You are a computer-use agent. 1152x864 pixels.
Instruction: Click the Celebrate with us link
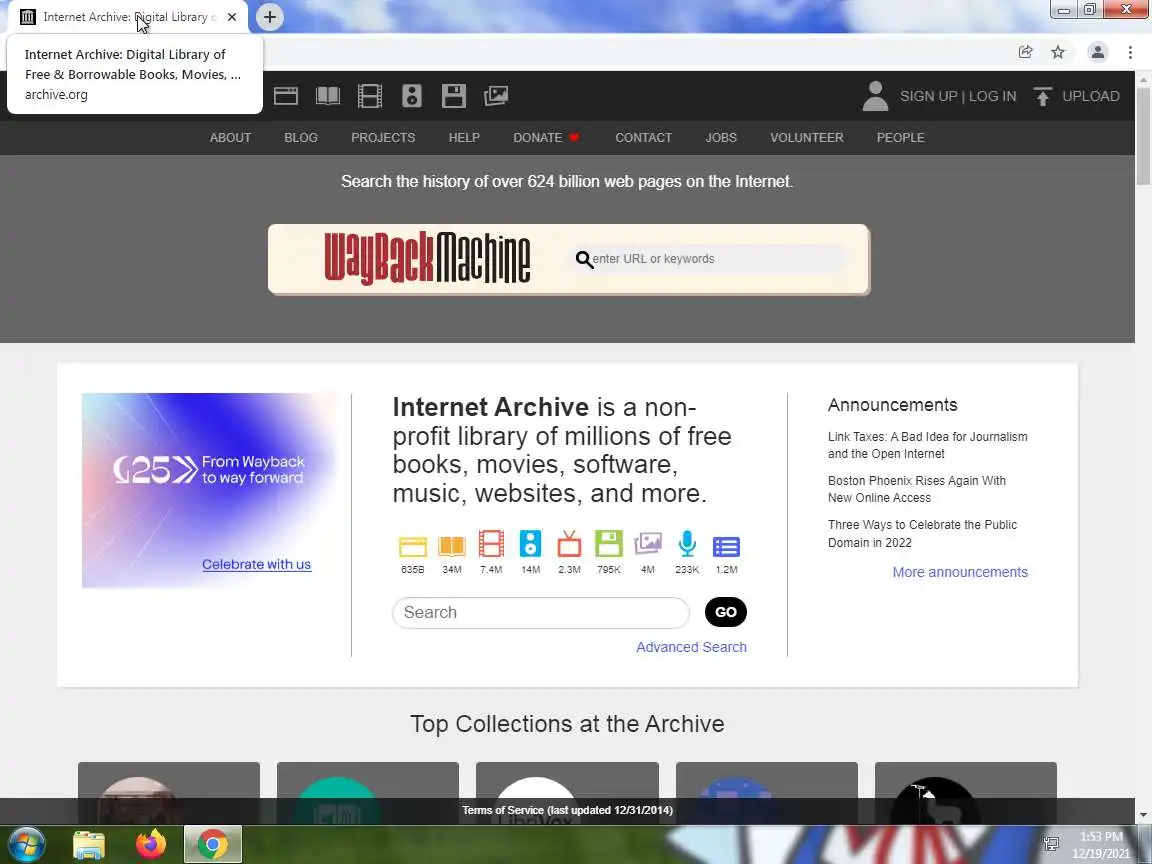click(256, 564)
